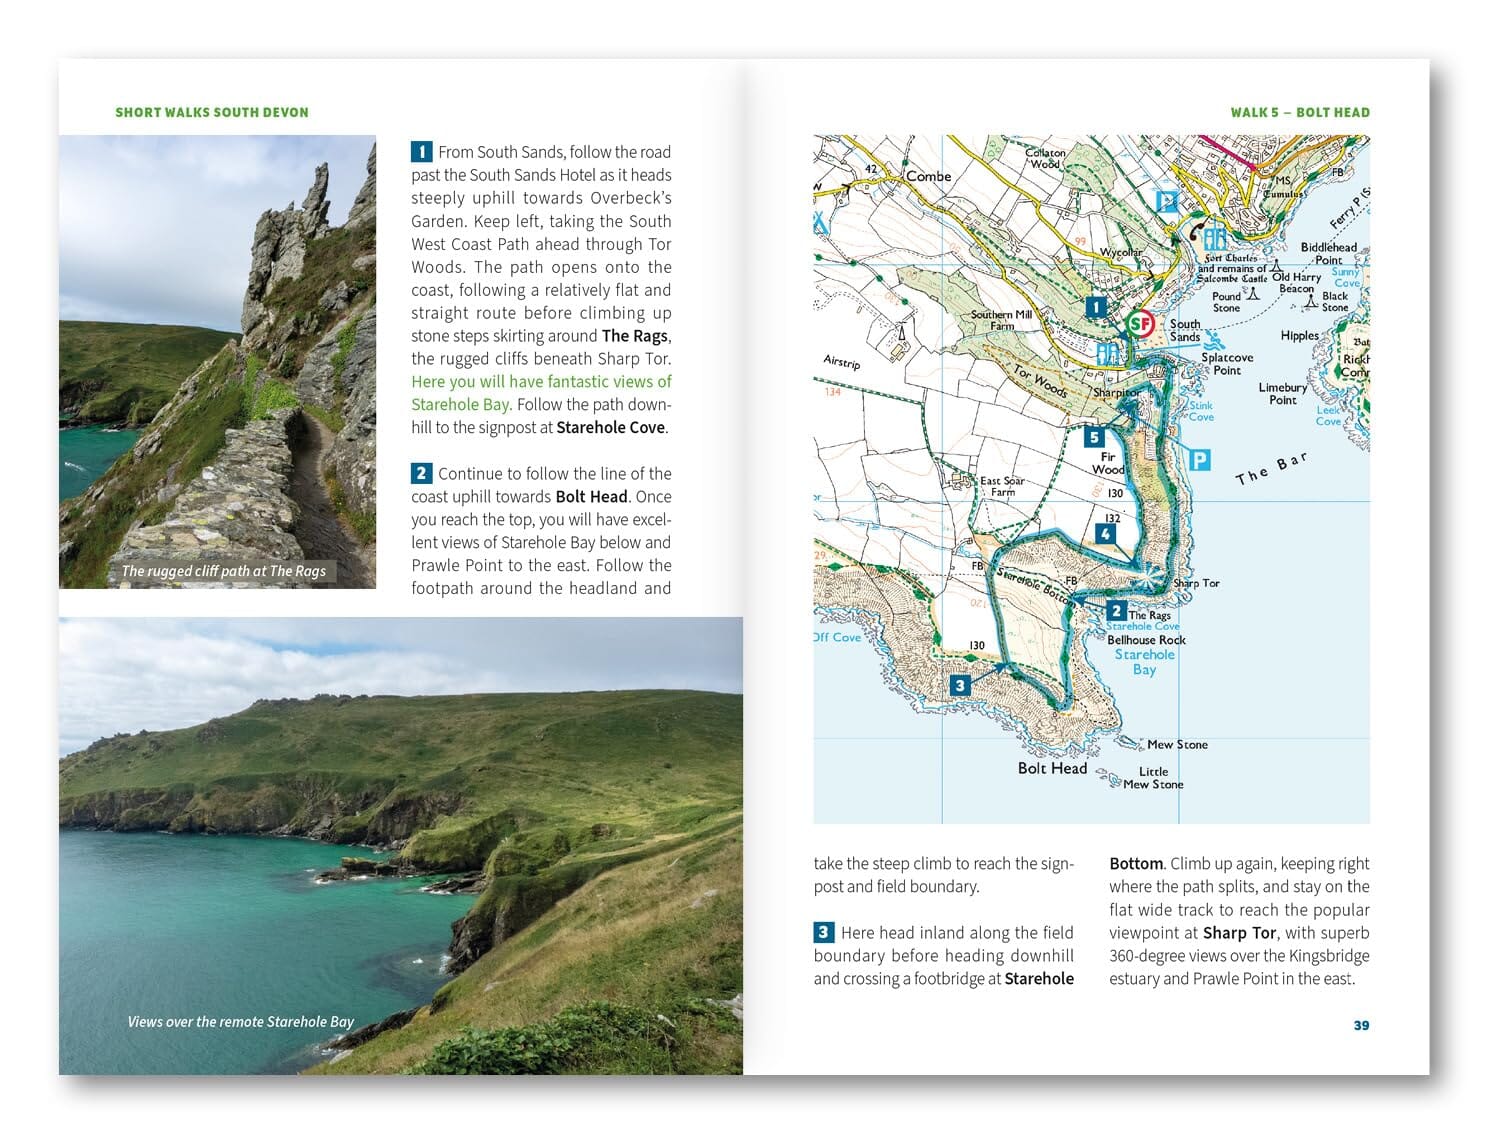Click the step 3 number box in text
This screenshot has width=1488, height=1134.
tap(823, 933)
